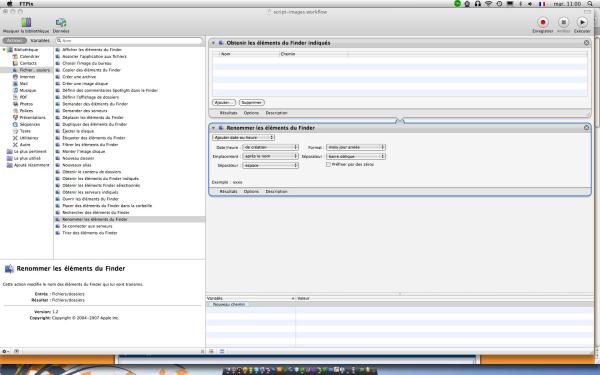Viewport: 600px width, 375px height.
Task: Select action Nouveau dossier
Action: tap(75, 158)
